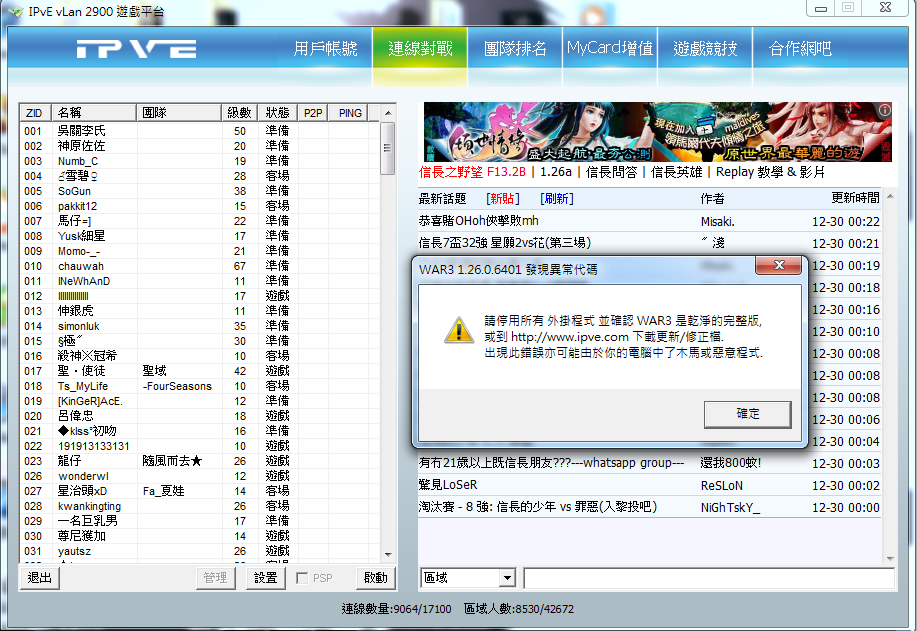Select user [KinGeR]AcE. in the list
The image size is (917, 631).
click(199, 401)
